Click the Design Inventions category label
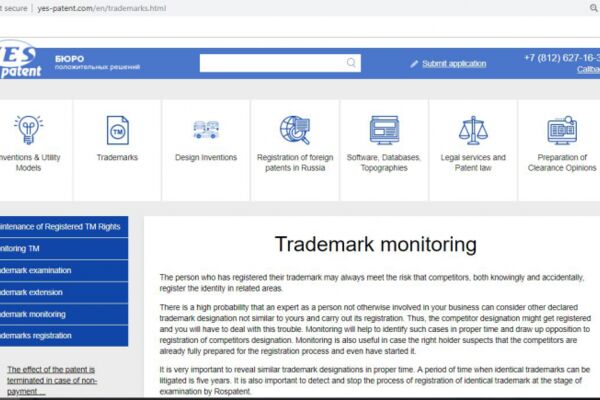Viewport: 600px width, 400px height. coord(206,157)
